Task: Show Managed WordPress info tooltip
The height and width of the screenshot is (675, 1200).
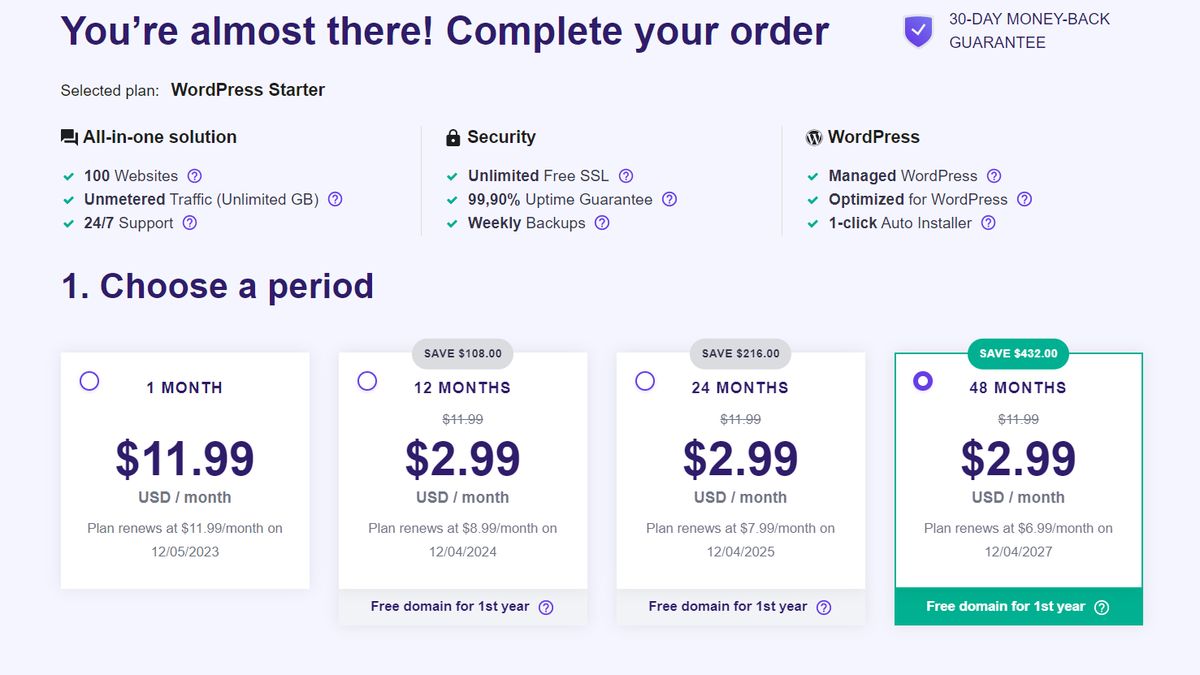Action: [x=994, y=176]
